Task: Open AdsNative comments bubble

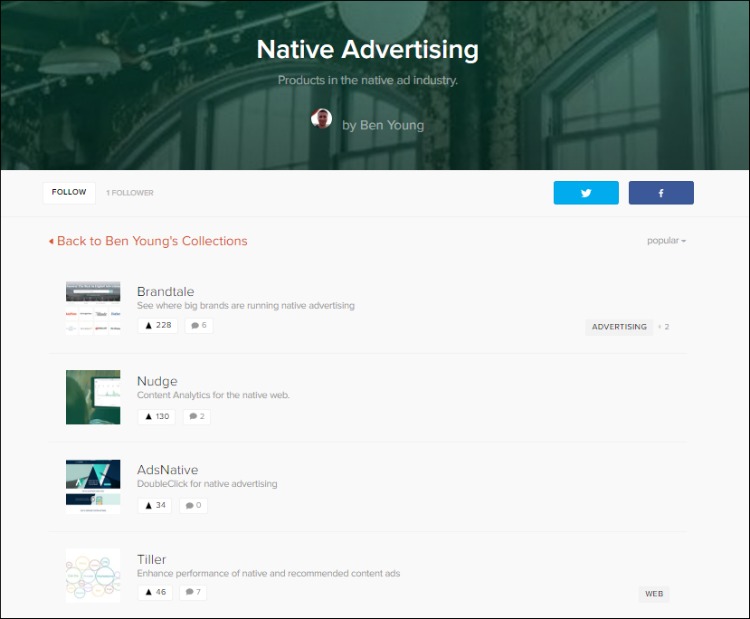Action: pos(193,505)
